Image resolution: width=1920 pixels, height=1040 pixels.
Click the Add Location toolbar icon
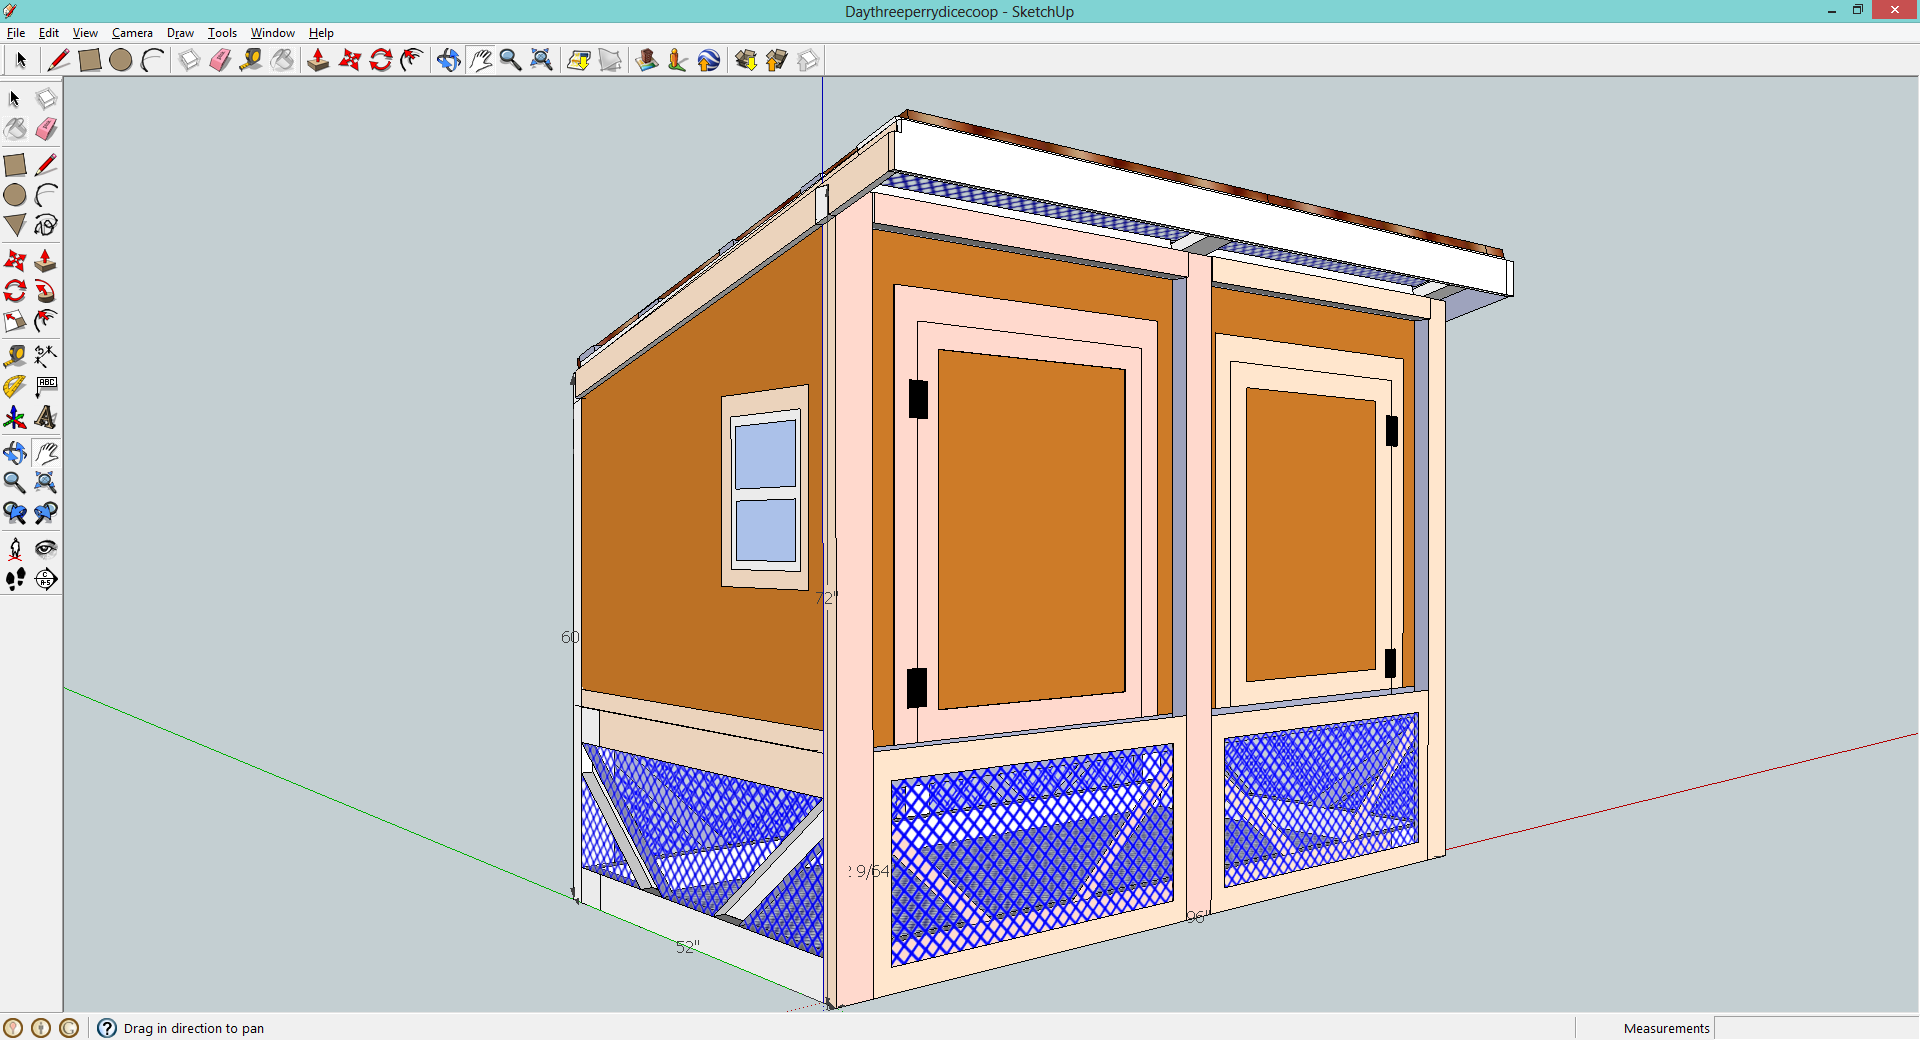pyautogui.click(x=578, y=60)
